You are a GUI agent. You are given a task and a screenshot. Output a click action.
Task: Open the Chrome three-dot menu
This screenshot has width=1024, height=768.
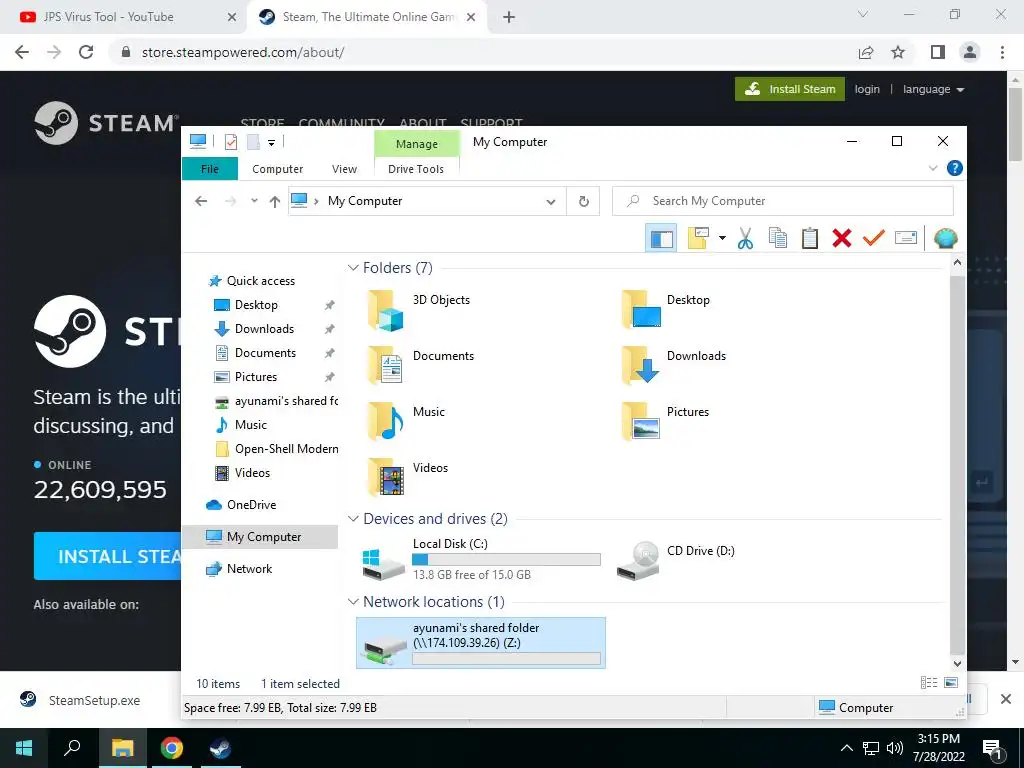[1002, 52]
